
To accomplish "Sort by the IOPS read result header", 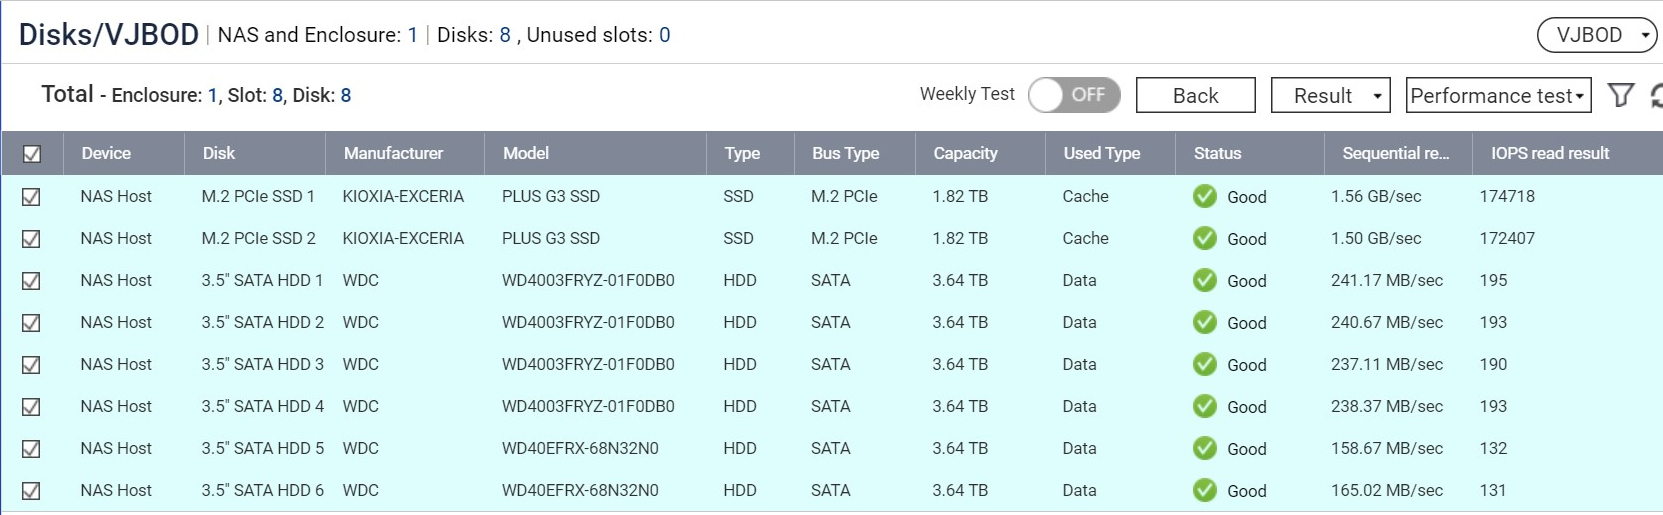I will click(1549, 153).
